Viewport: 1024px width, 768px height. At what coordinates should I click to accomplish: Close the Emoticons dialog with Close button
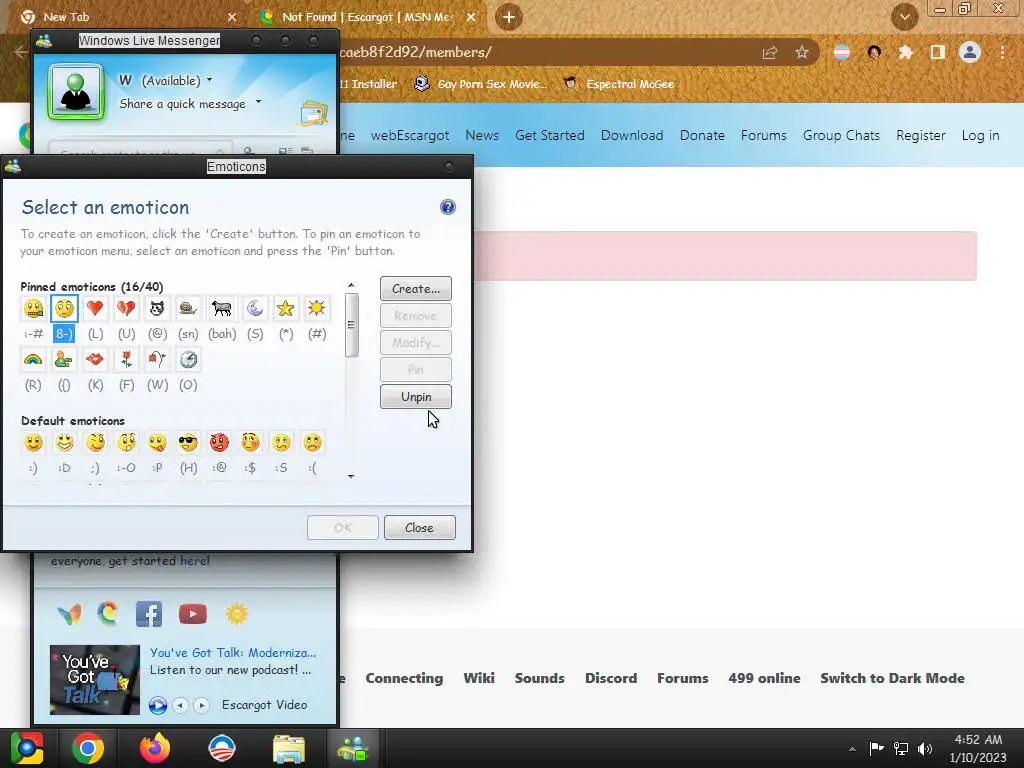tap(419, 528)
